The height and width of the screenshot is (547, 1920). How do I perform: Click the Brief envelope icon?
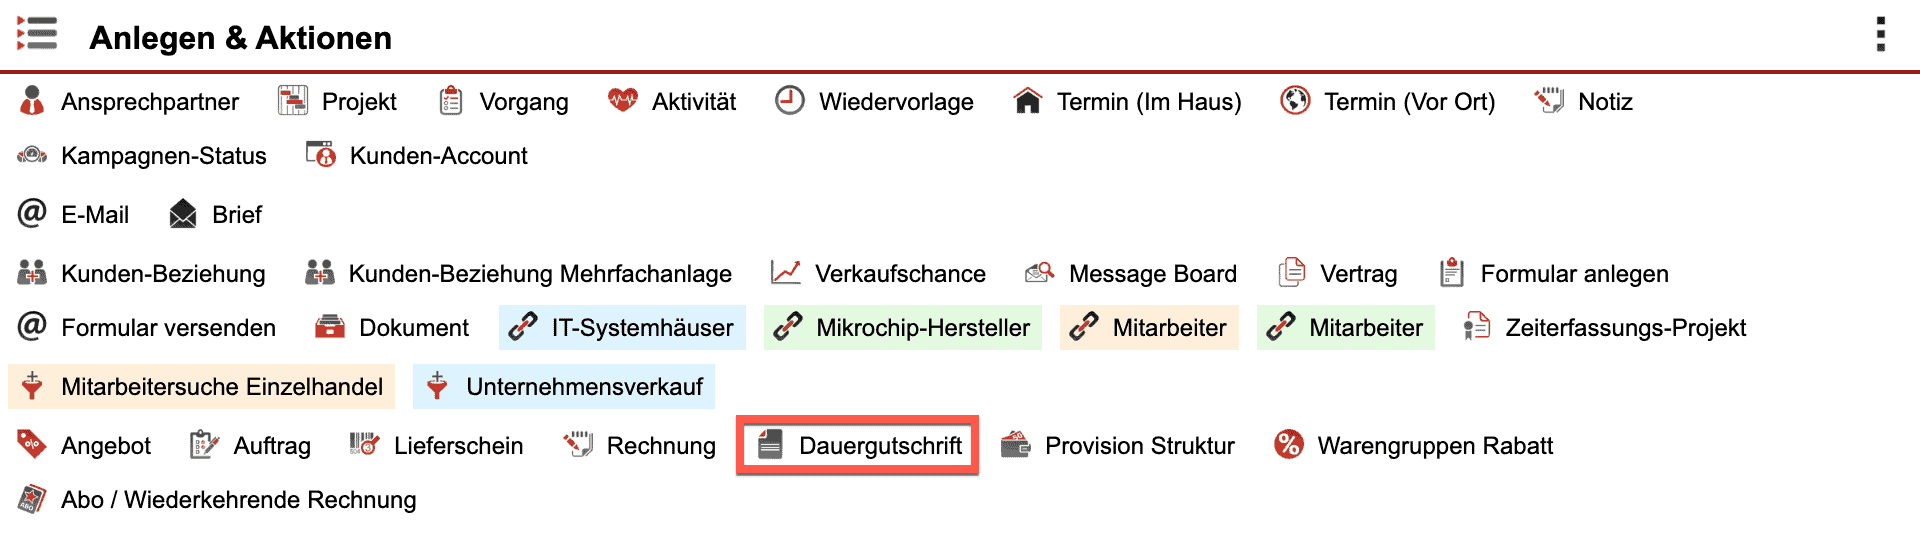(183, 214)
